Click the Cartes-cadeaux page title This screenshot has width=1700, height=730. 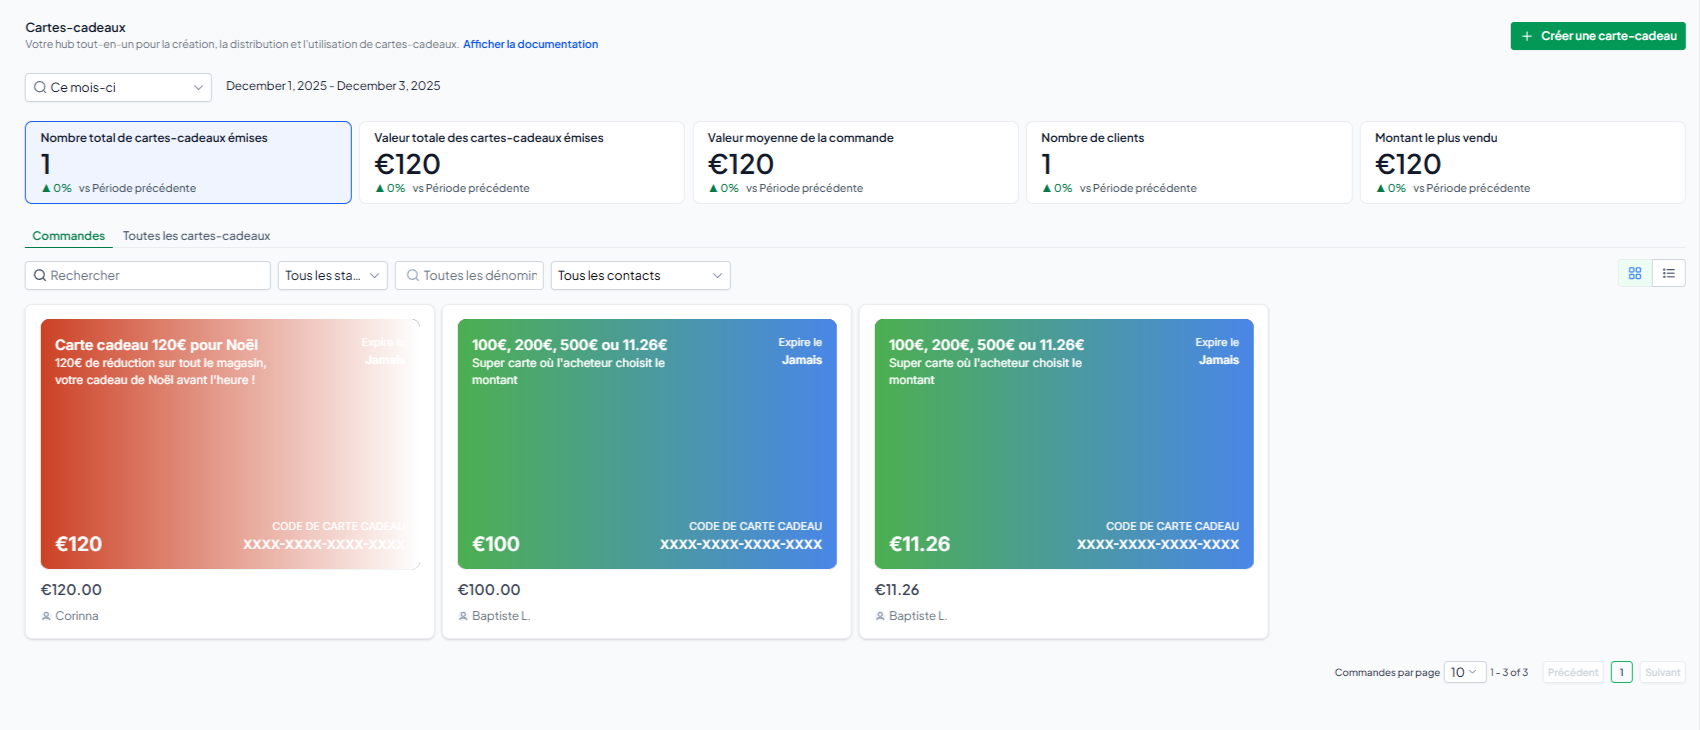pos(76,27)
